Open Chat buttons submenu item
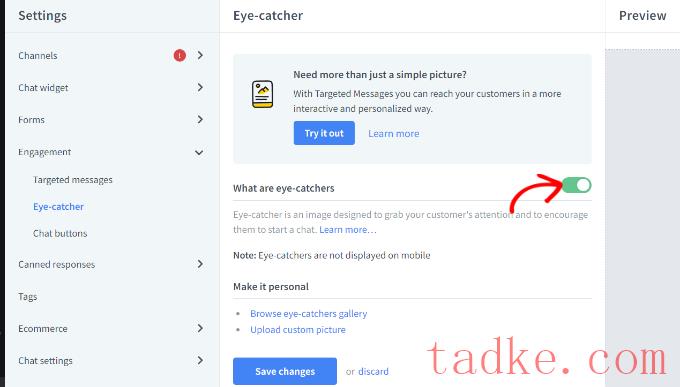Screen dimensions: 680x387 tap(60, 233)
